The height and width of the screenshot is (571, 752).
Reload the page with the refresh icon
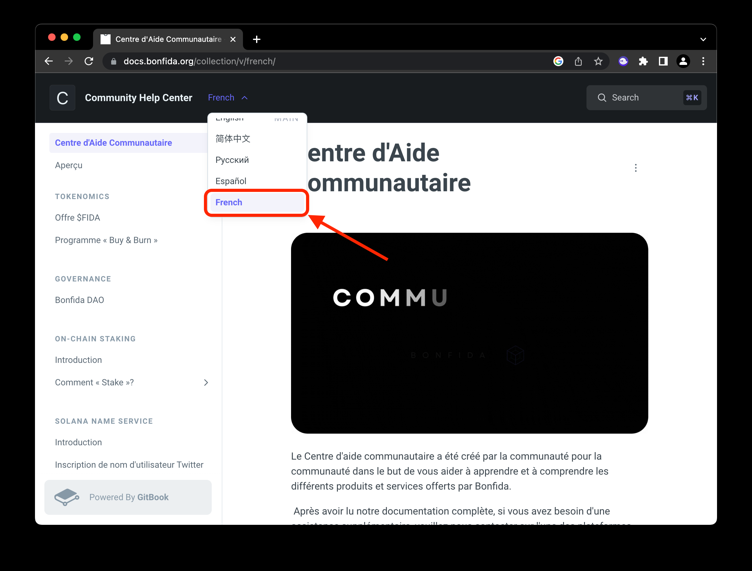89,61
